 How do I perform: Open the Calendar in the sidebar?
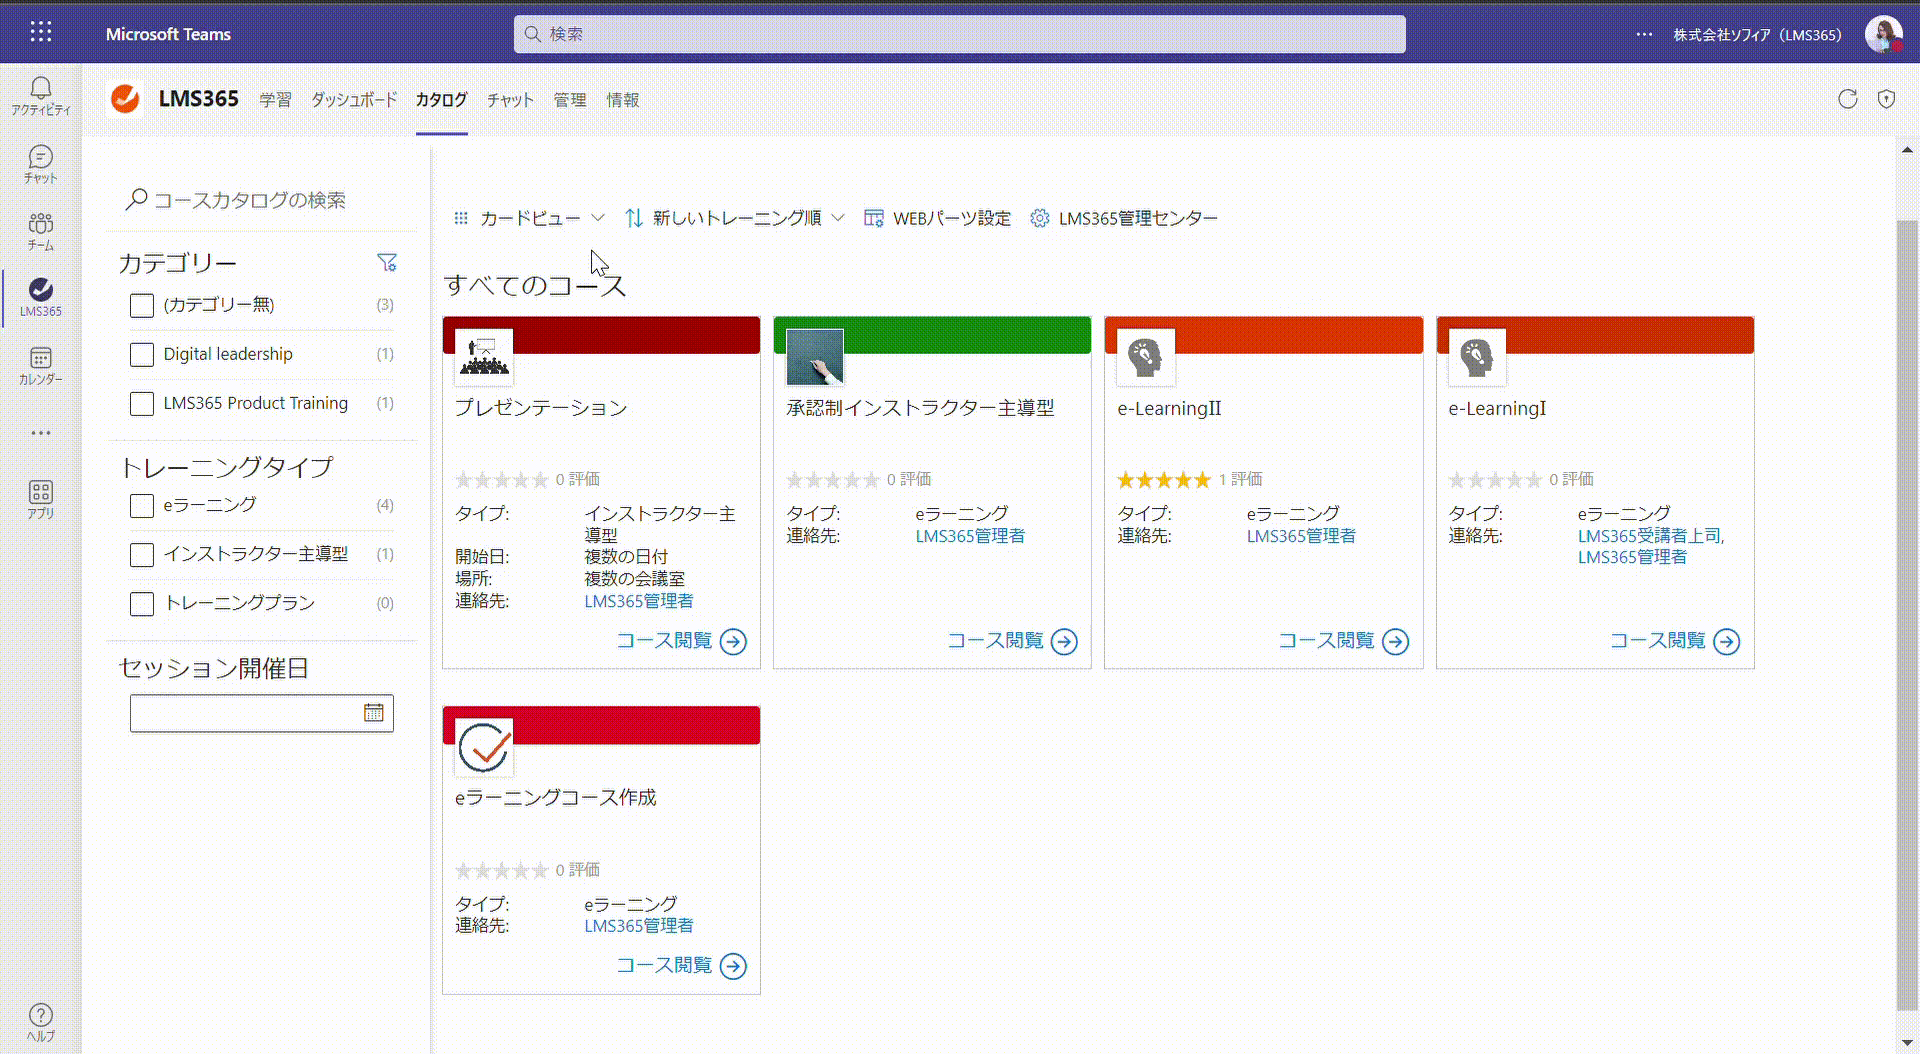click(41, 366)
